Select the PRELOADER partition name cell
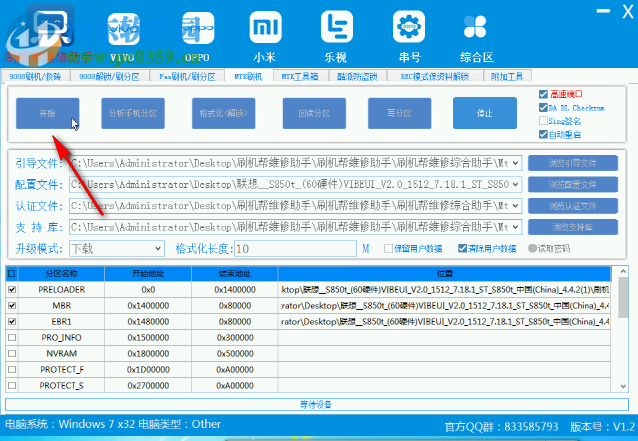The height and width of the screenshot is (441, 638). click(61, 290)
